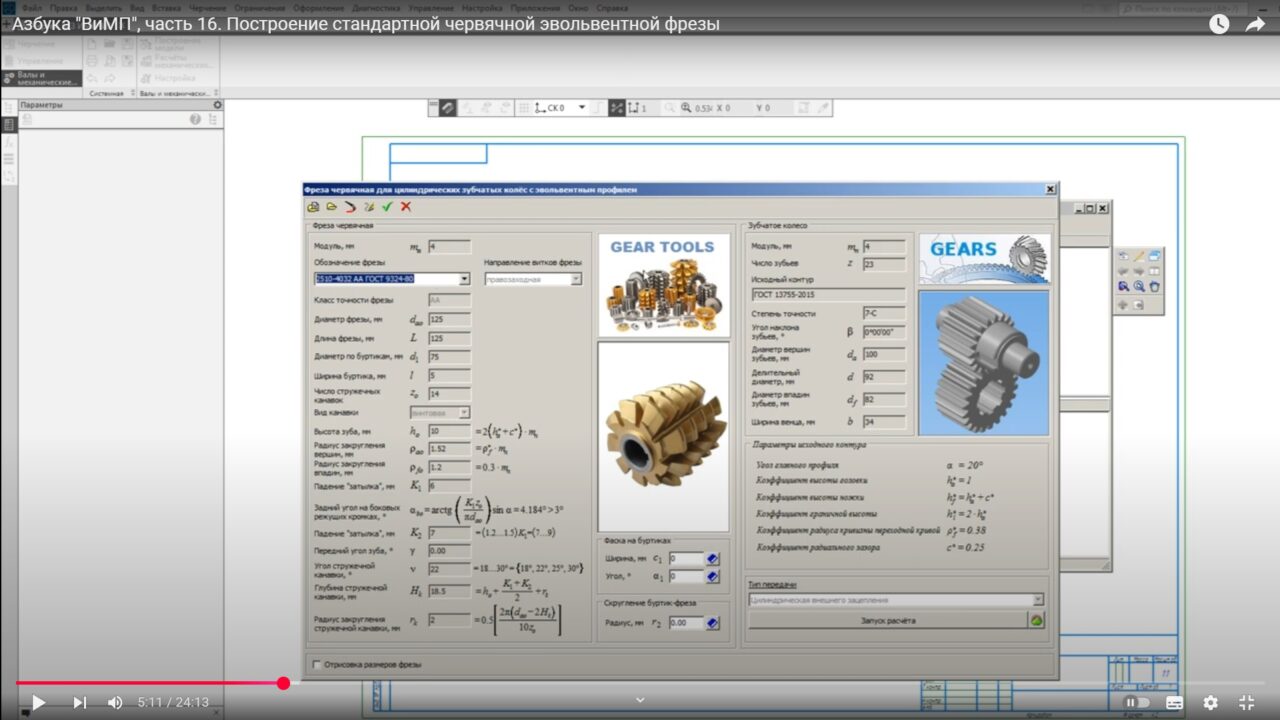Open the Черчение menu

[208, 7]
